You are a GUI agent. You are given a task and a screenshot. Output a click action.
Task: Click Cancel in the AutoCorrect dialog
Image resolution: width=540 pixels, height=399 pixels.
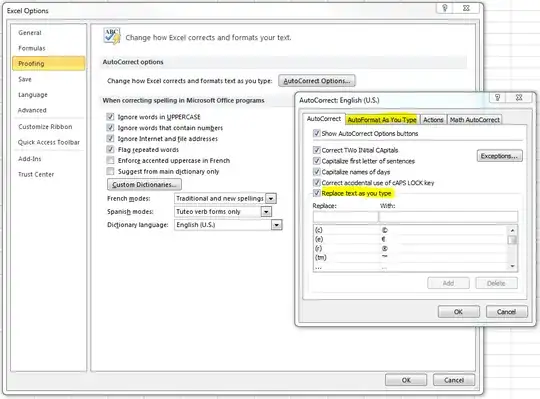point(506,312)
